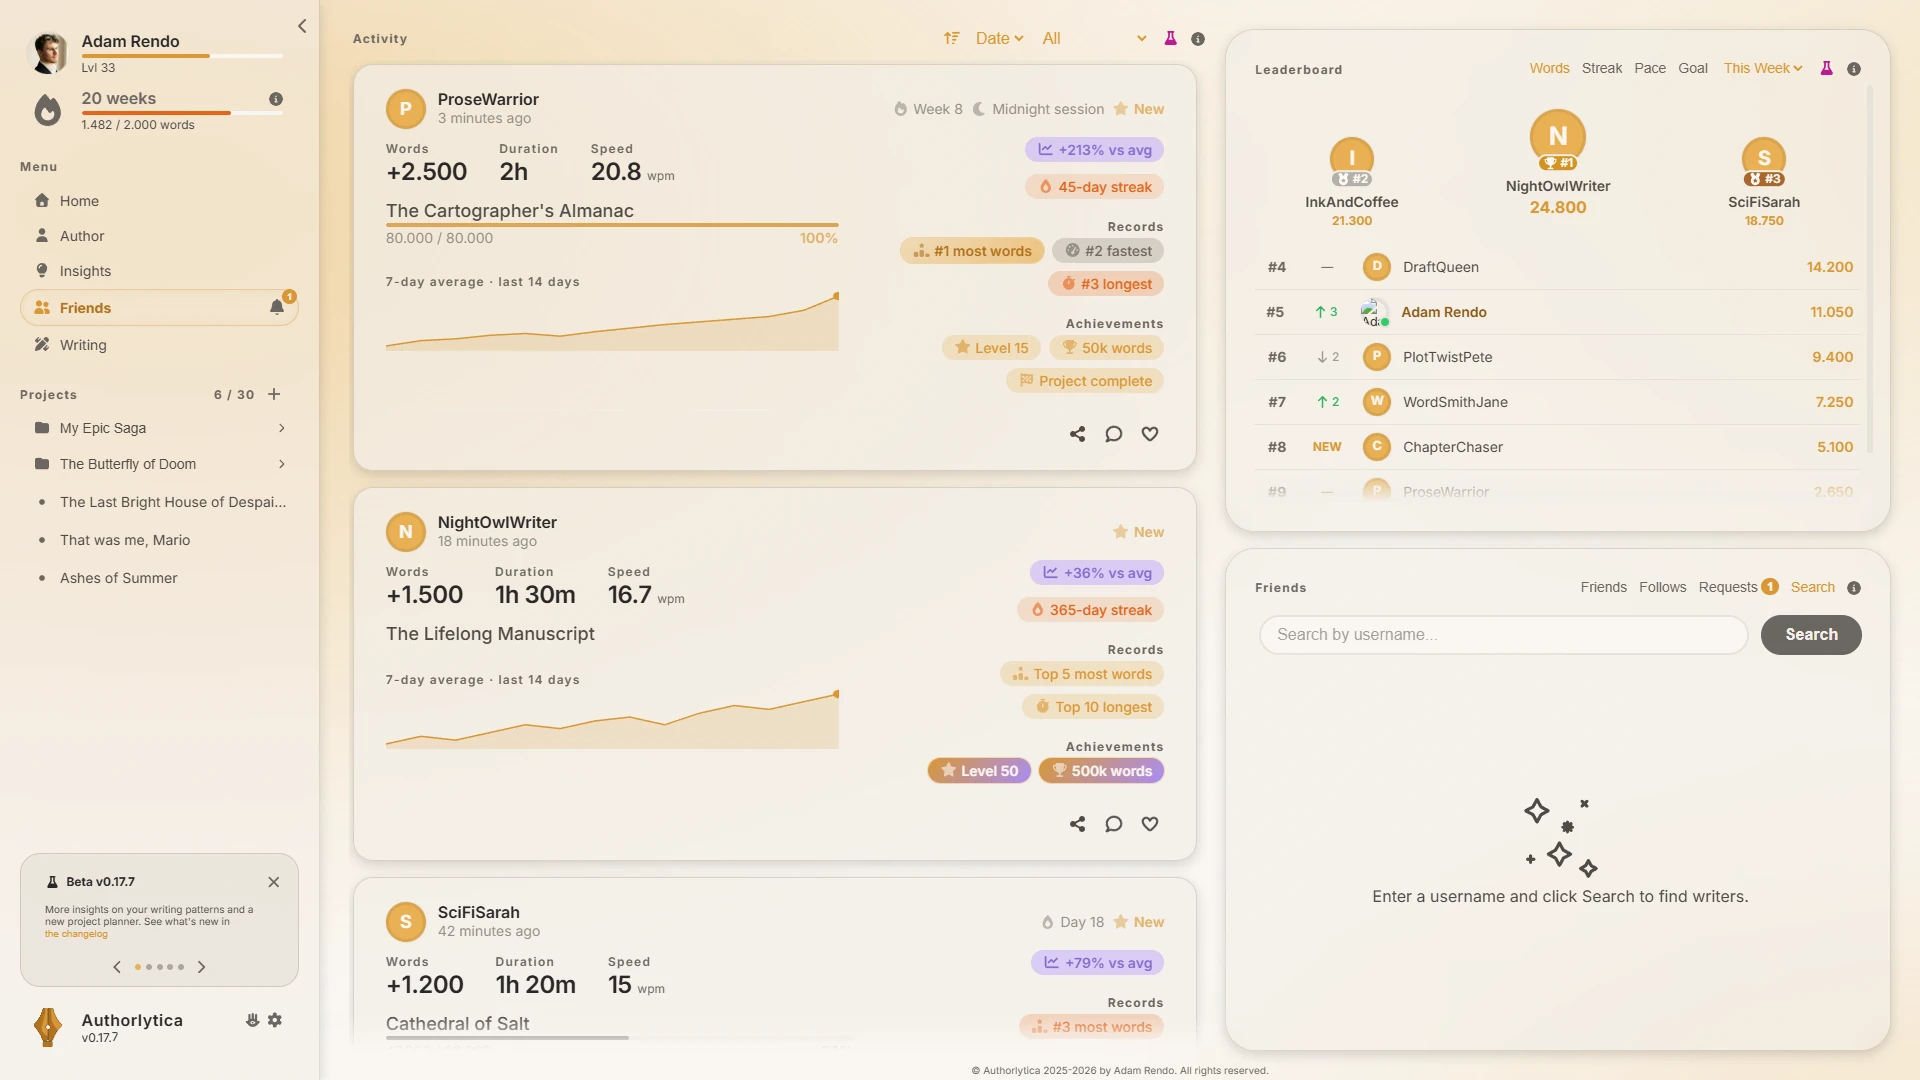Like ProseWarrior's activity post

coord(1150,434)
